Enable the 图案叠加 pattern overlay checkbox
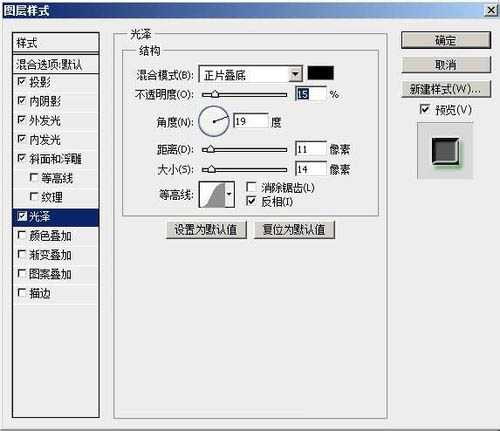The height and width of the screenshot is (431, 500). pos(22,274)
